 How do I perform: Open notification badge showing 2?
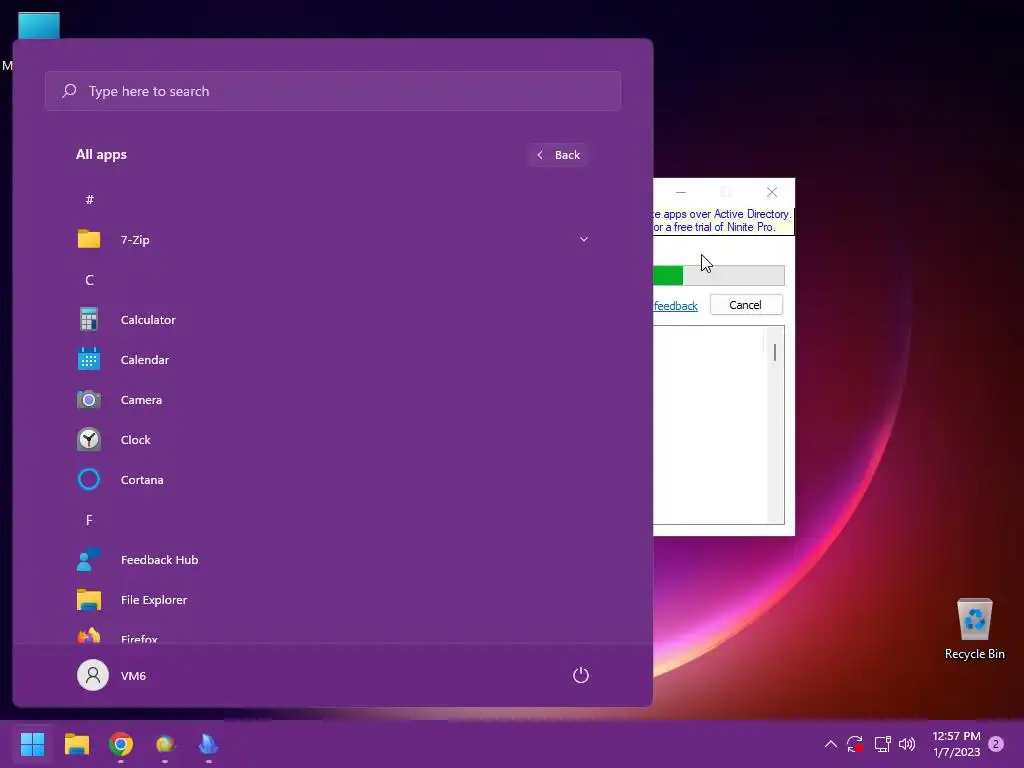(x=996, y=744)
